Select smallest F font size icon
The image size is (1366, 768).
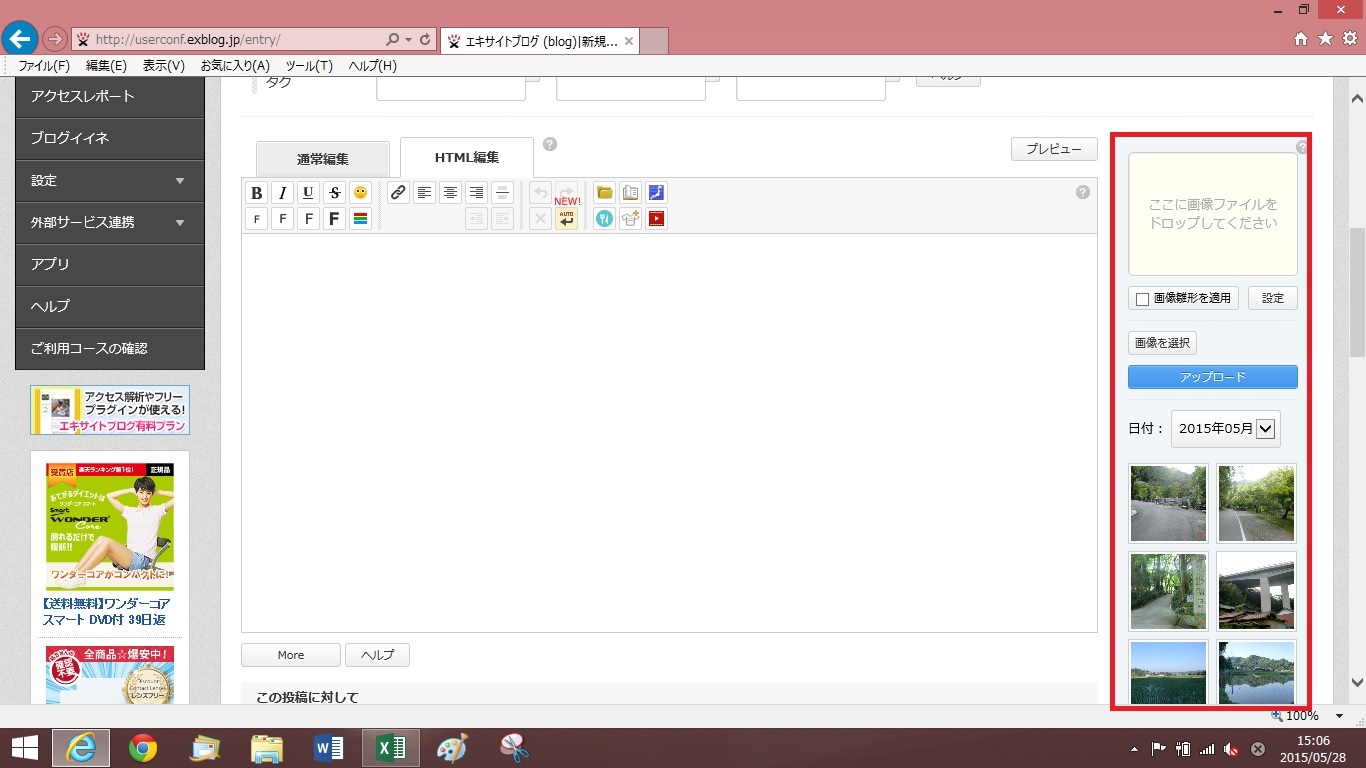point(257,219)
